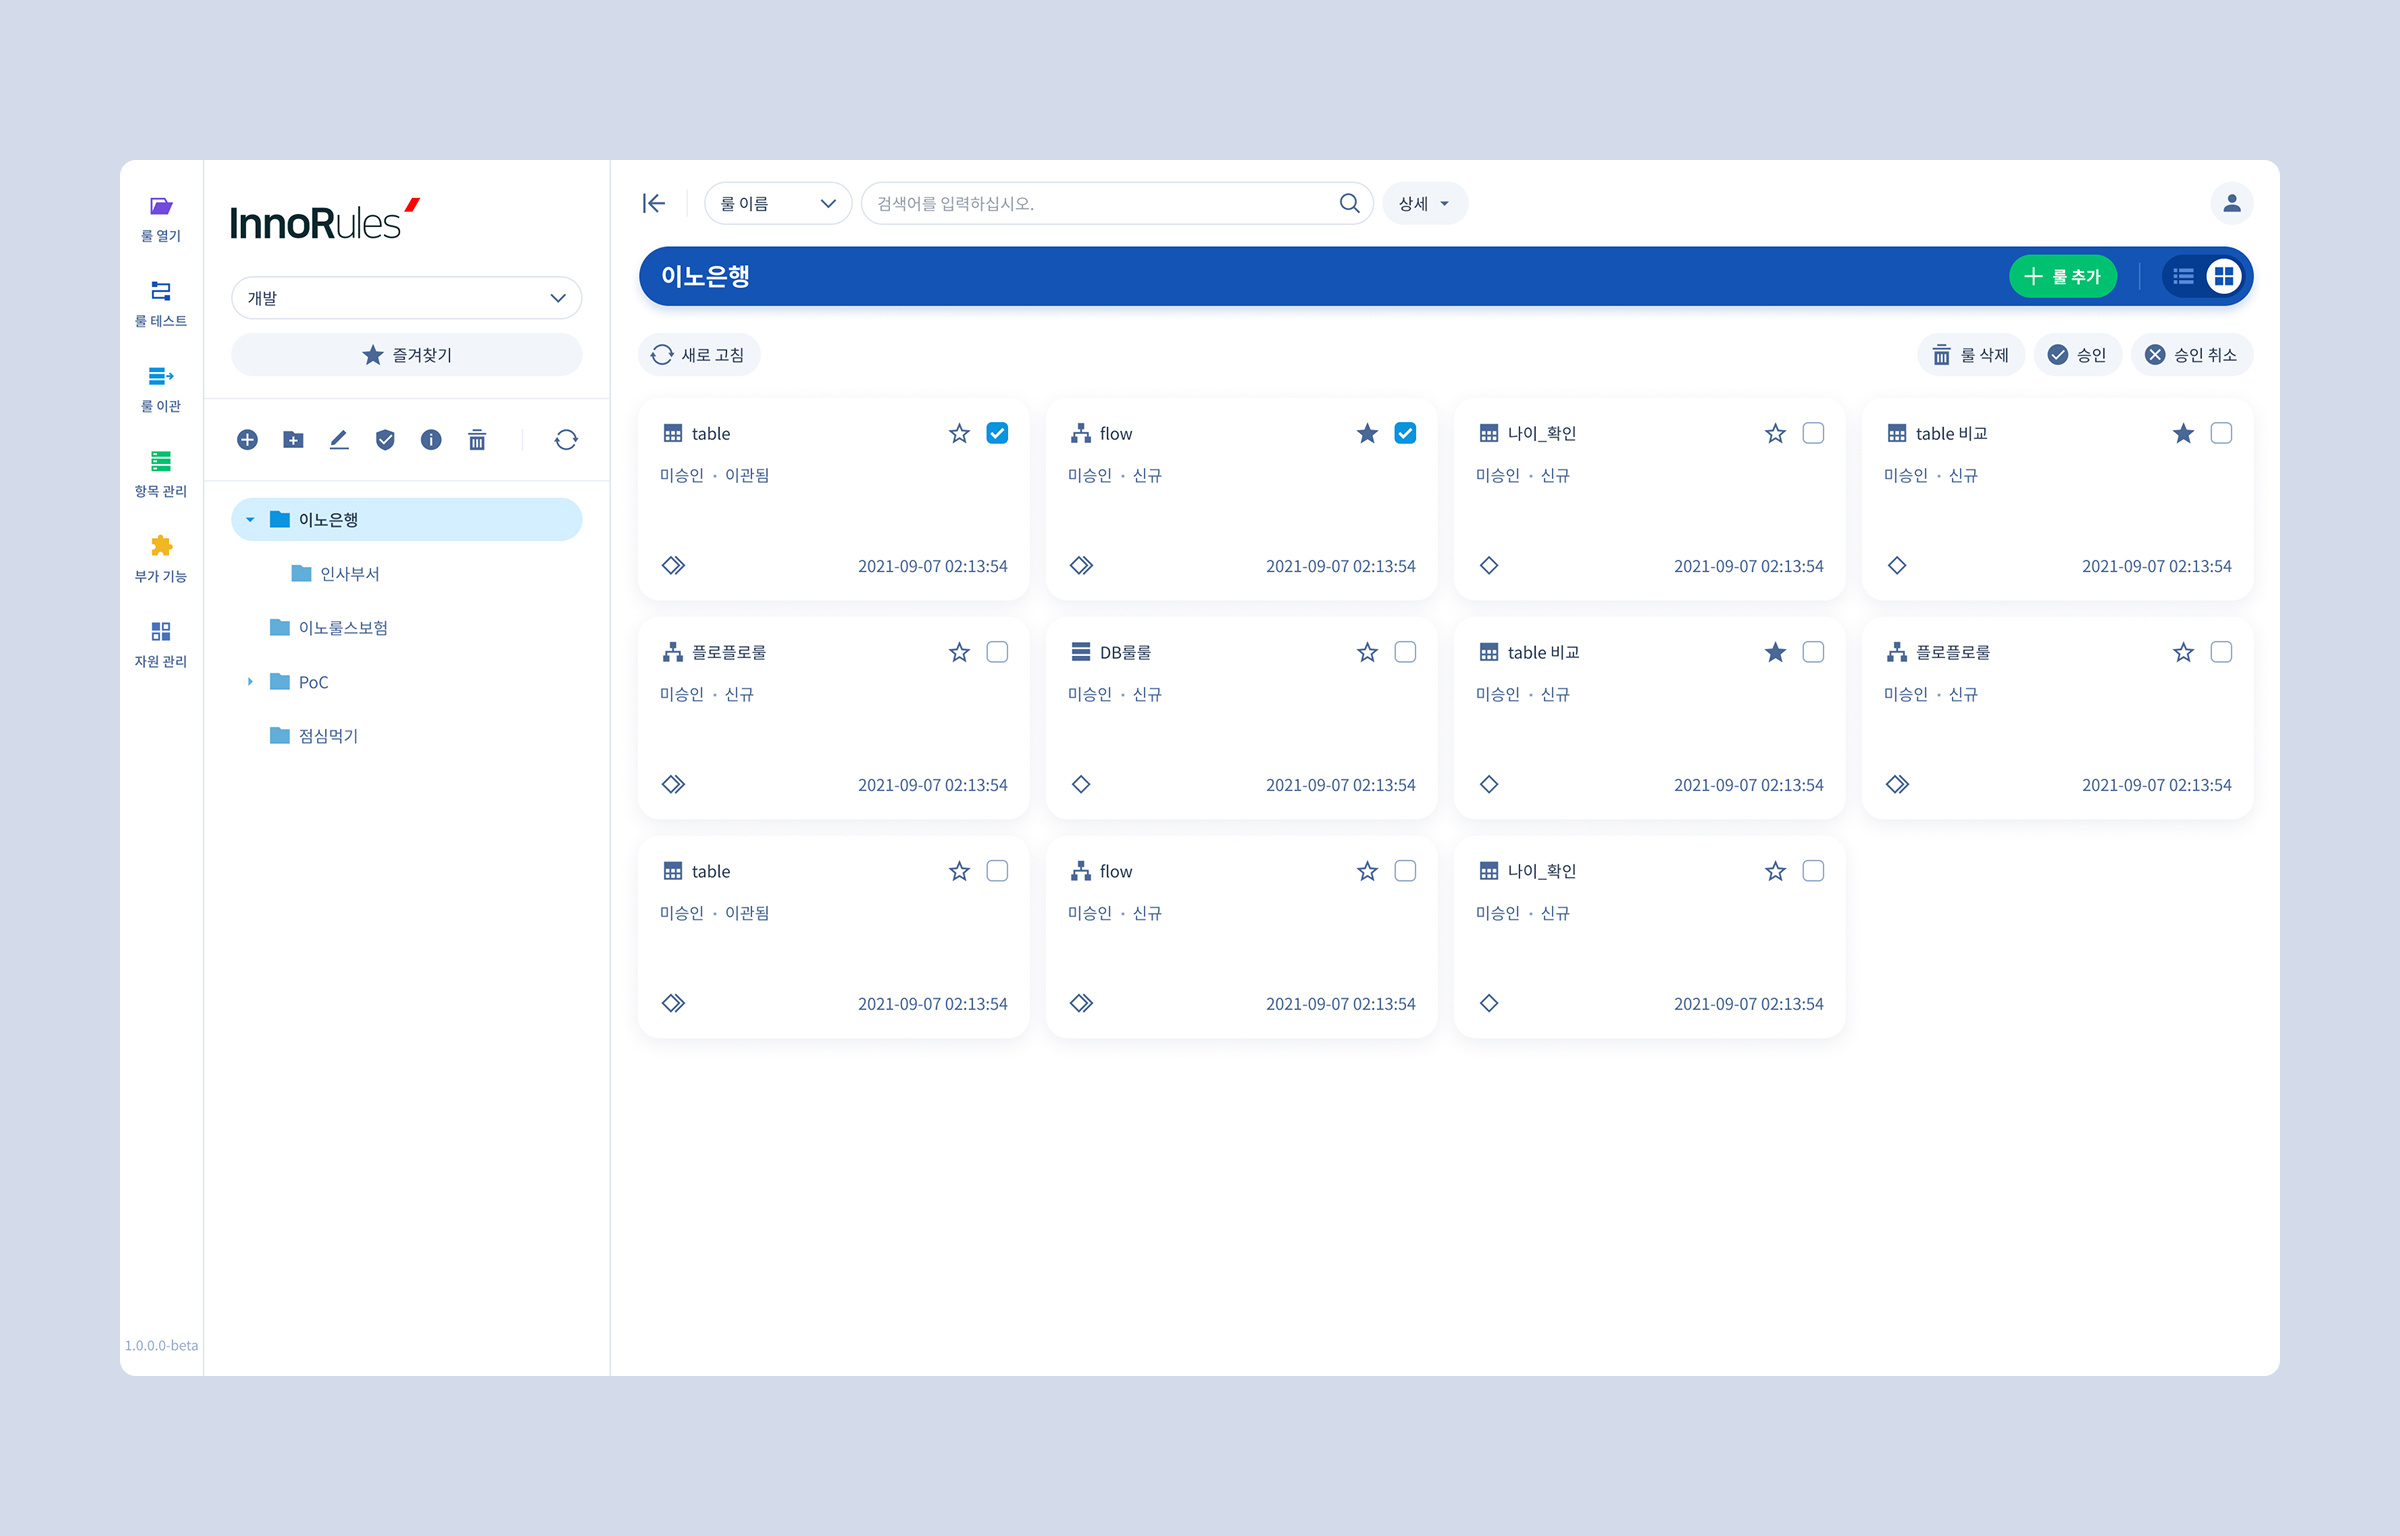The image size is (2400, 1536).
Task: Favorite the first table card star
Action: tap(959, 433)
